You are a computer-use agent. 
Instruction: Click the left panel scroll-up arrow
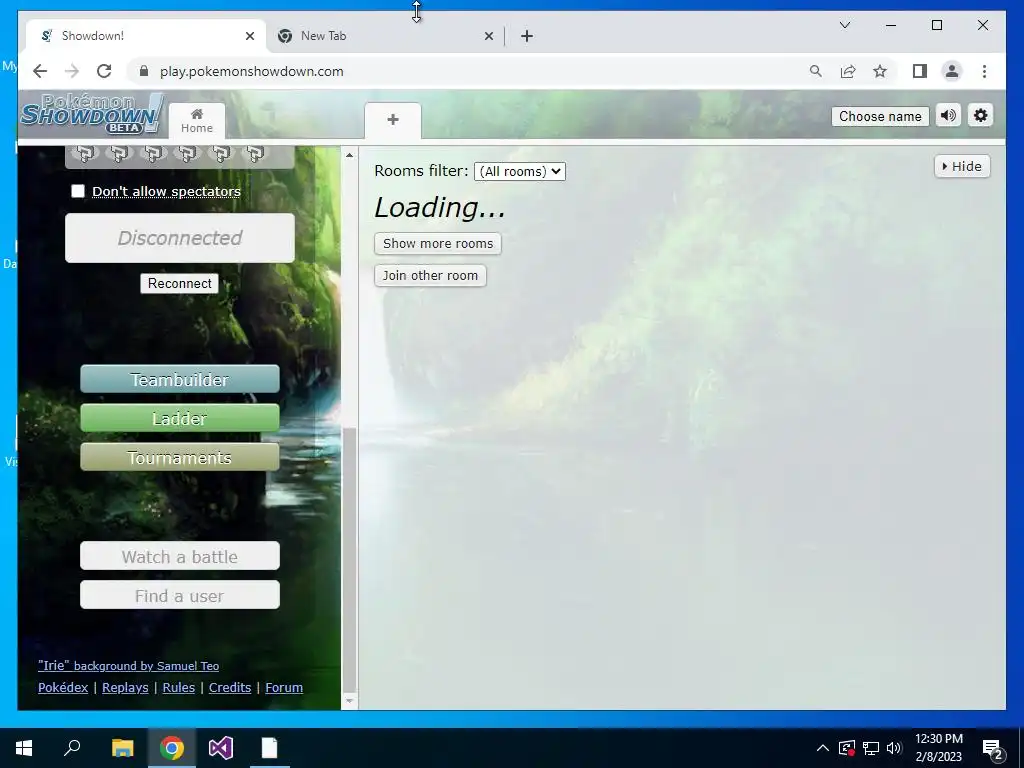349,155
